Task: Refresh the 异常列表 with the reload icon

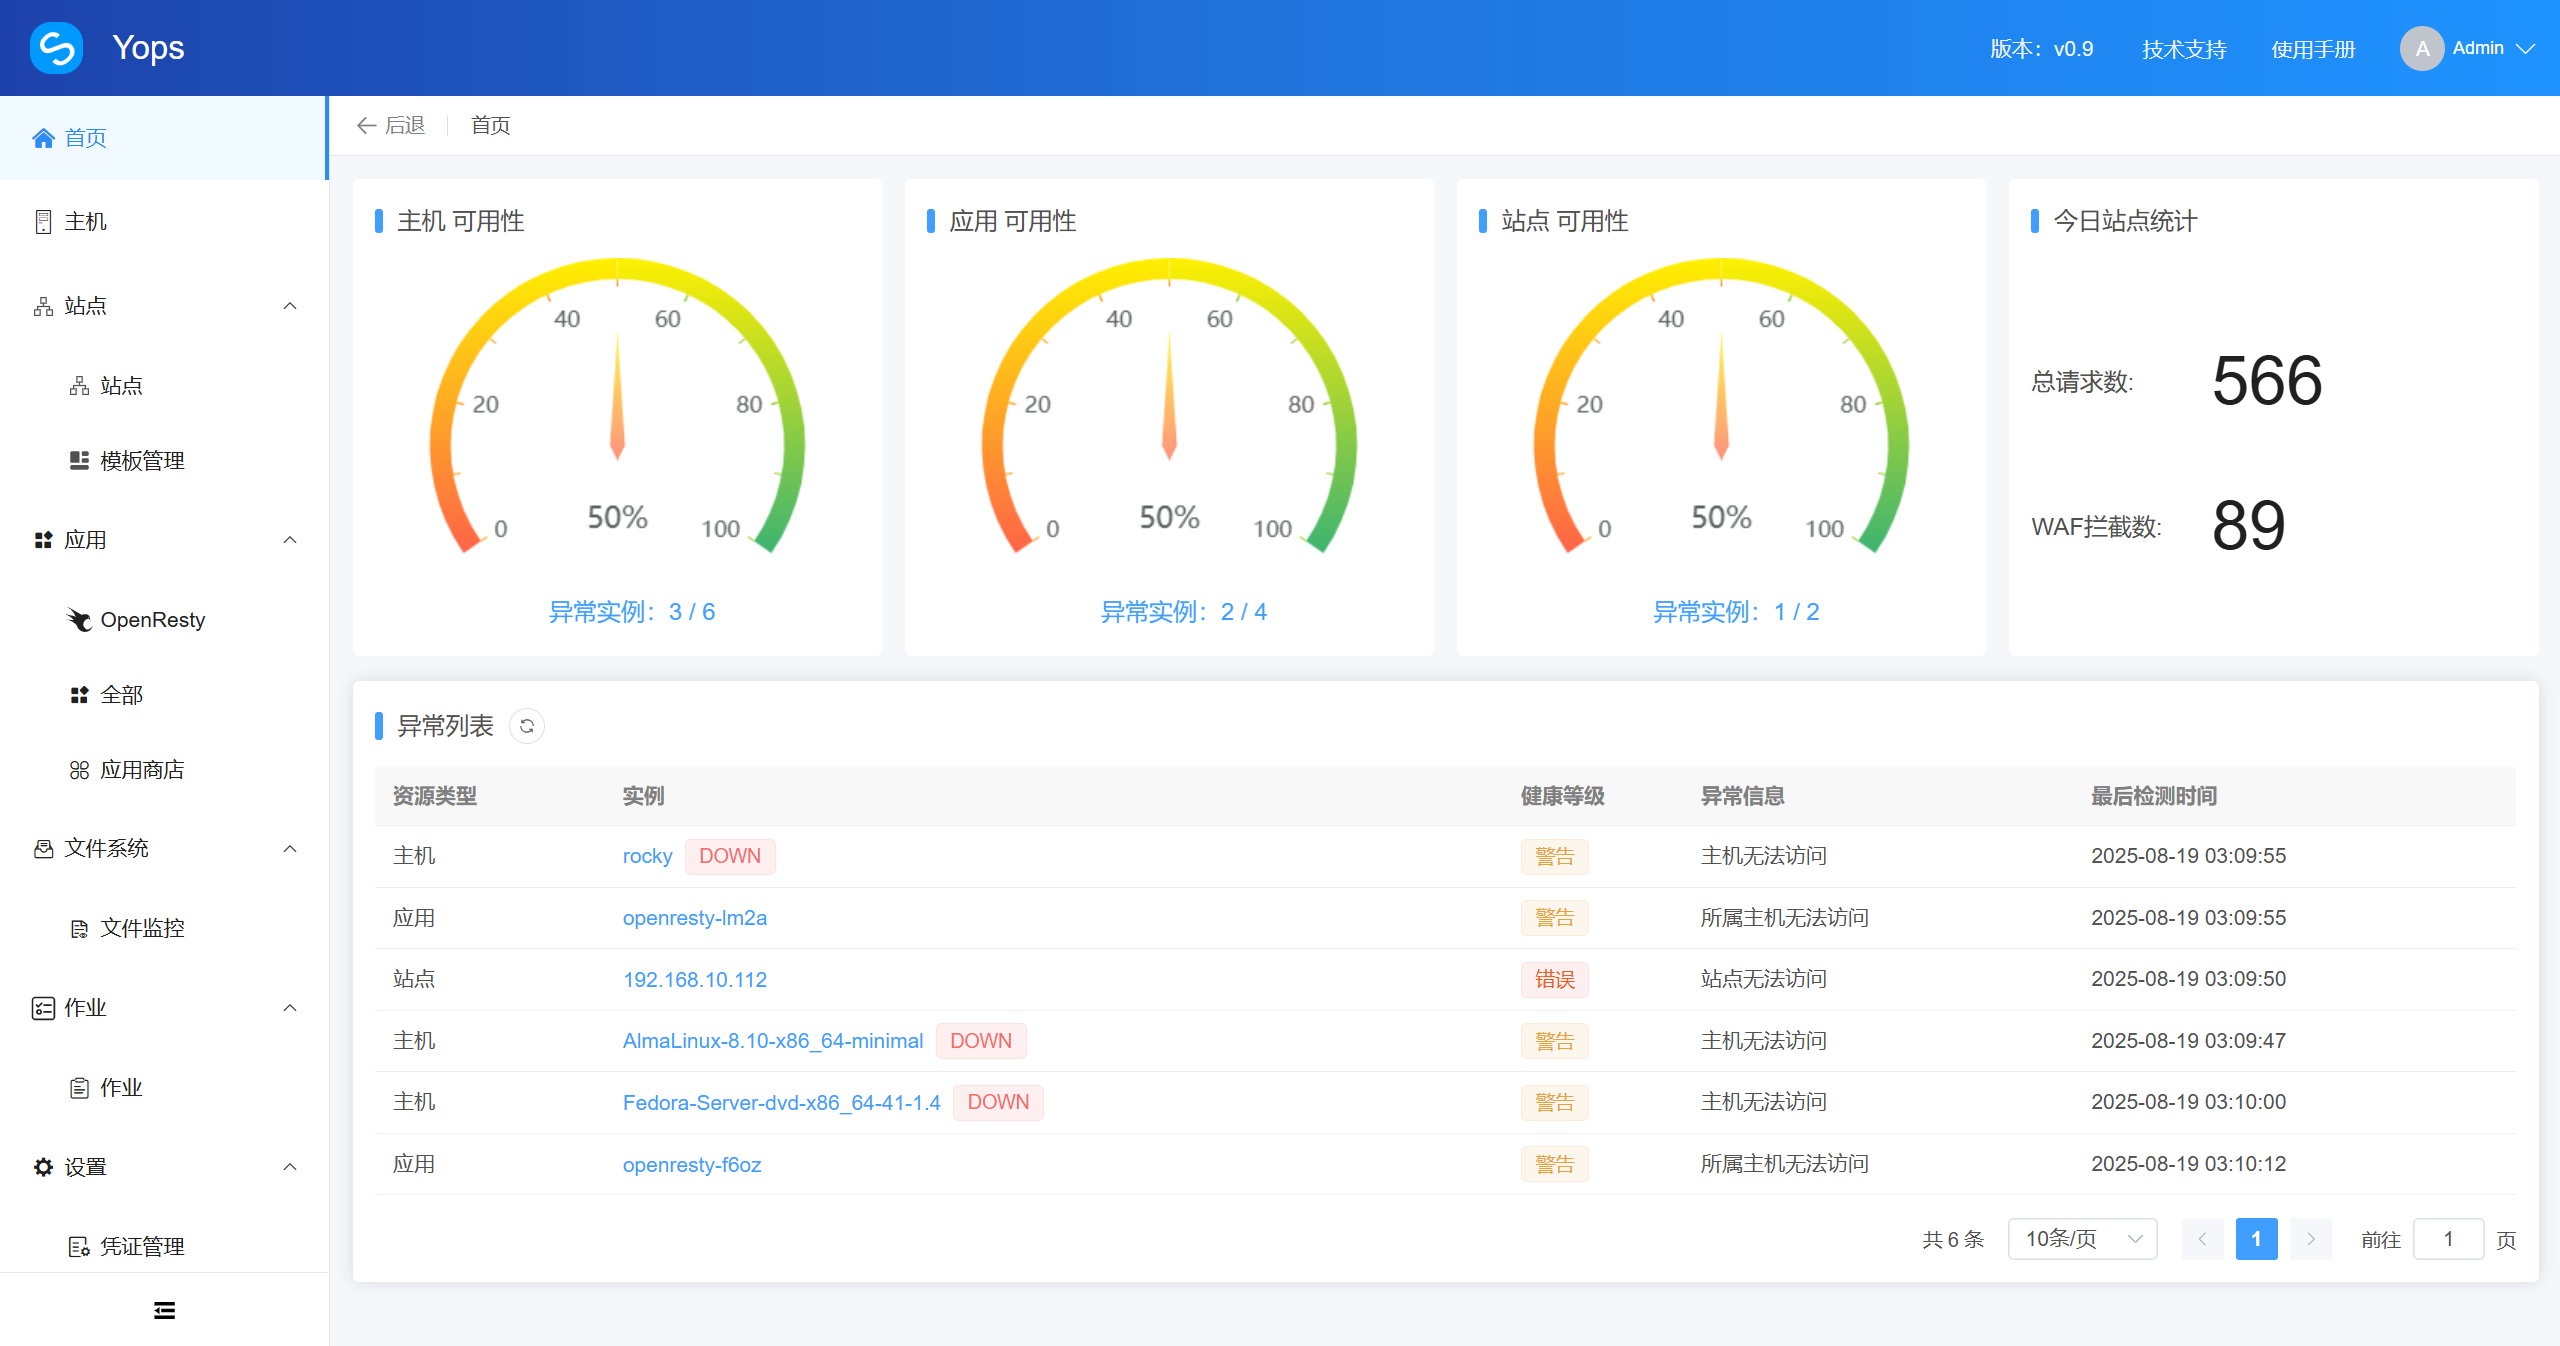Action: (x=527, y=726)
